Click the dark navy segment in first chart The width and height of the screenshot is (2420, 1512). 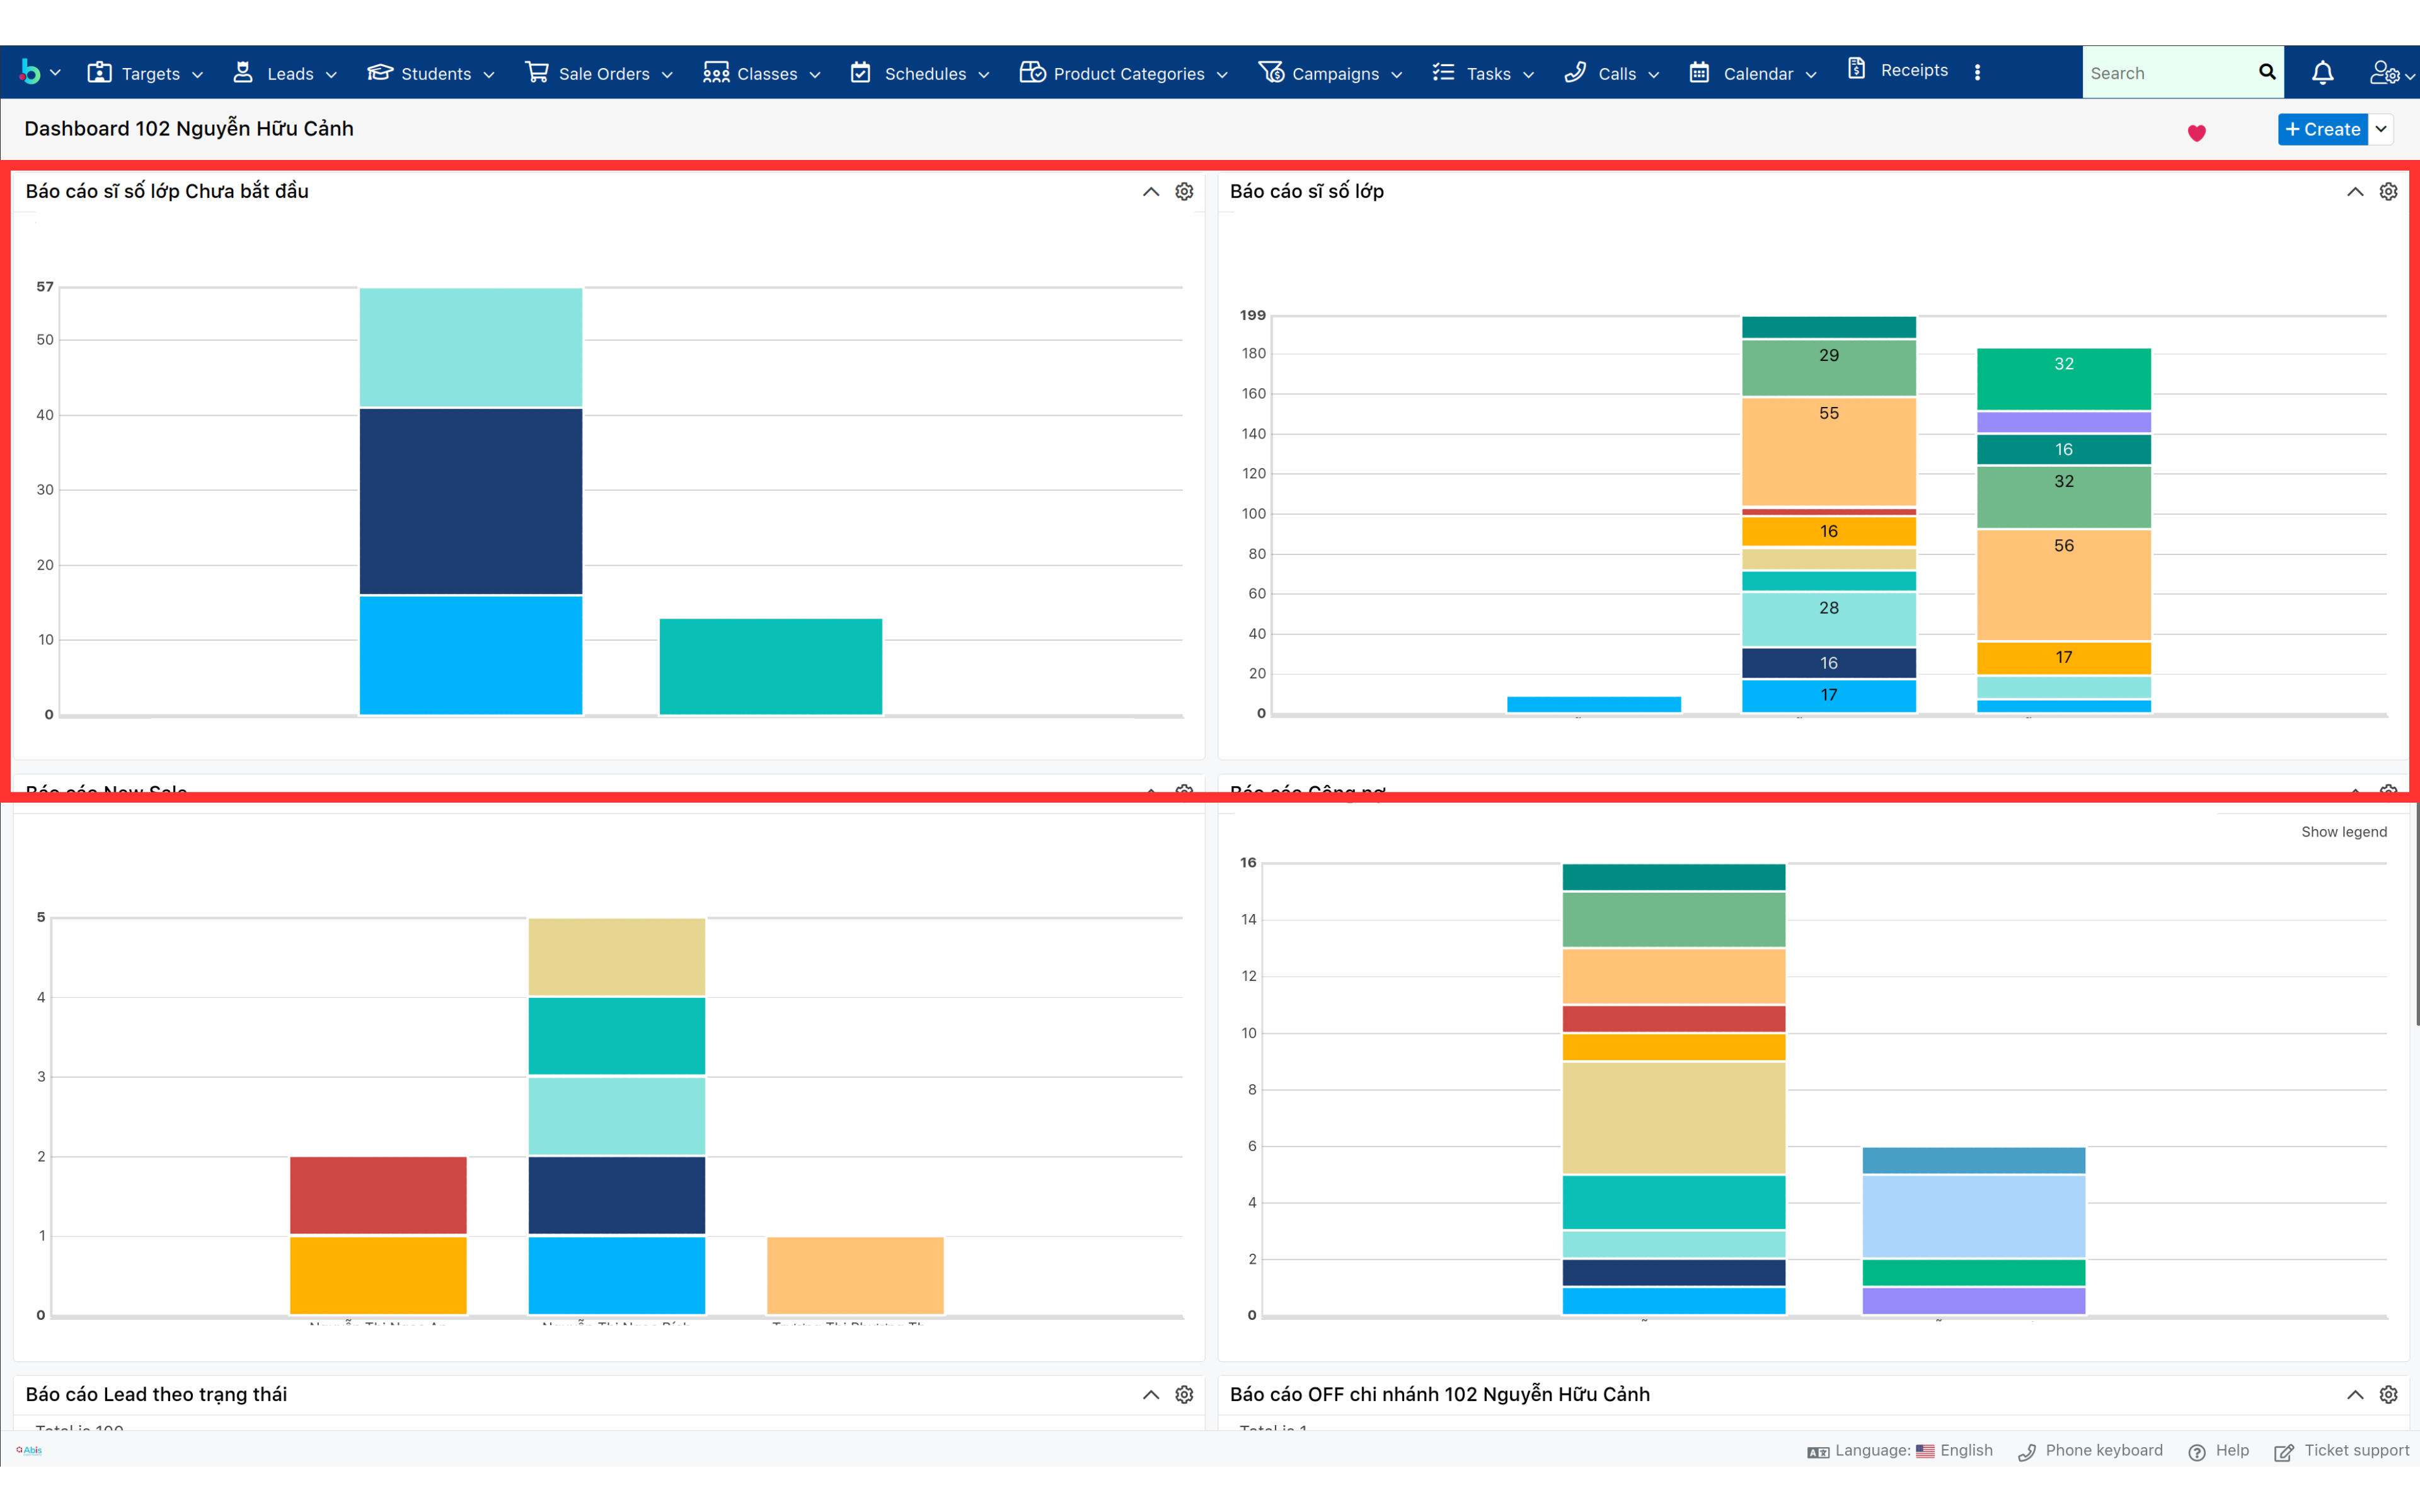tap(471, 500)
